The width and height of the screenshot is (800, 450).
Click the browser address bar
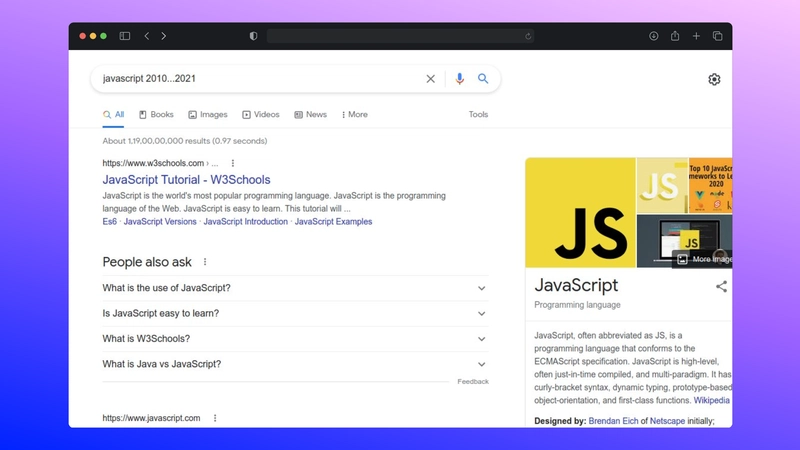[401, 36]
